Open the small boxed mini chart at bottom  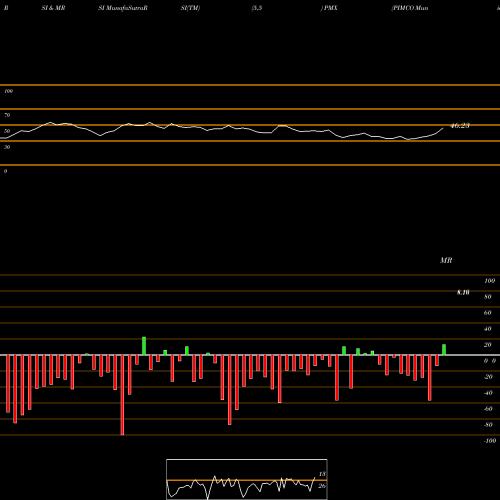click(x=247, y=479)
